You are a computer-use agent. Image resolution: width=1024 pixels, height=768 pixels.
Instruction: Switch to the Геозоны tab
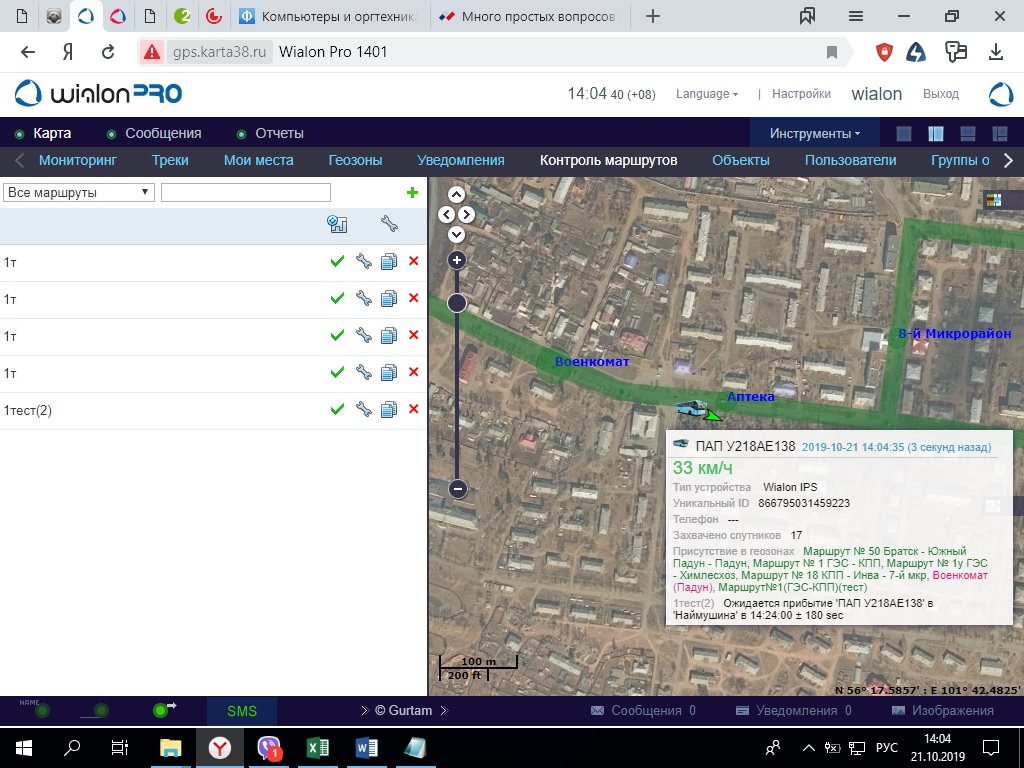[355, 160]
